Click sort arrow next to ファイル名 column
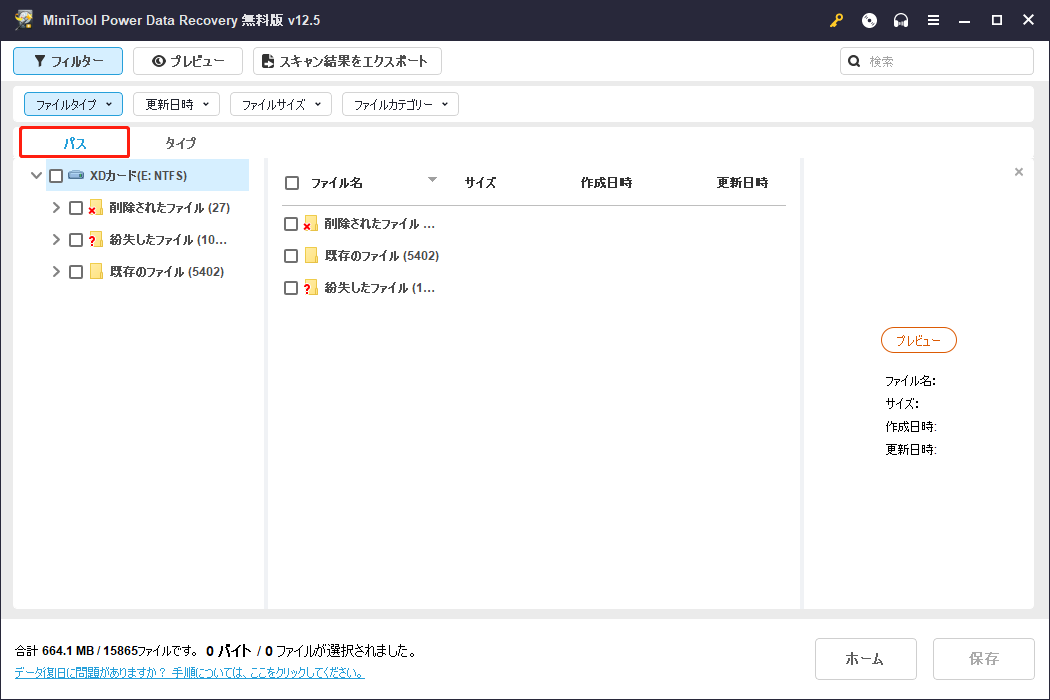The height and width of the screenshot is (700, 1050). [433, 180]
